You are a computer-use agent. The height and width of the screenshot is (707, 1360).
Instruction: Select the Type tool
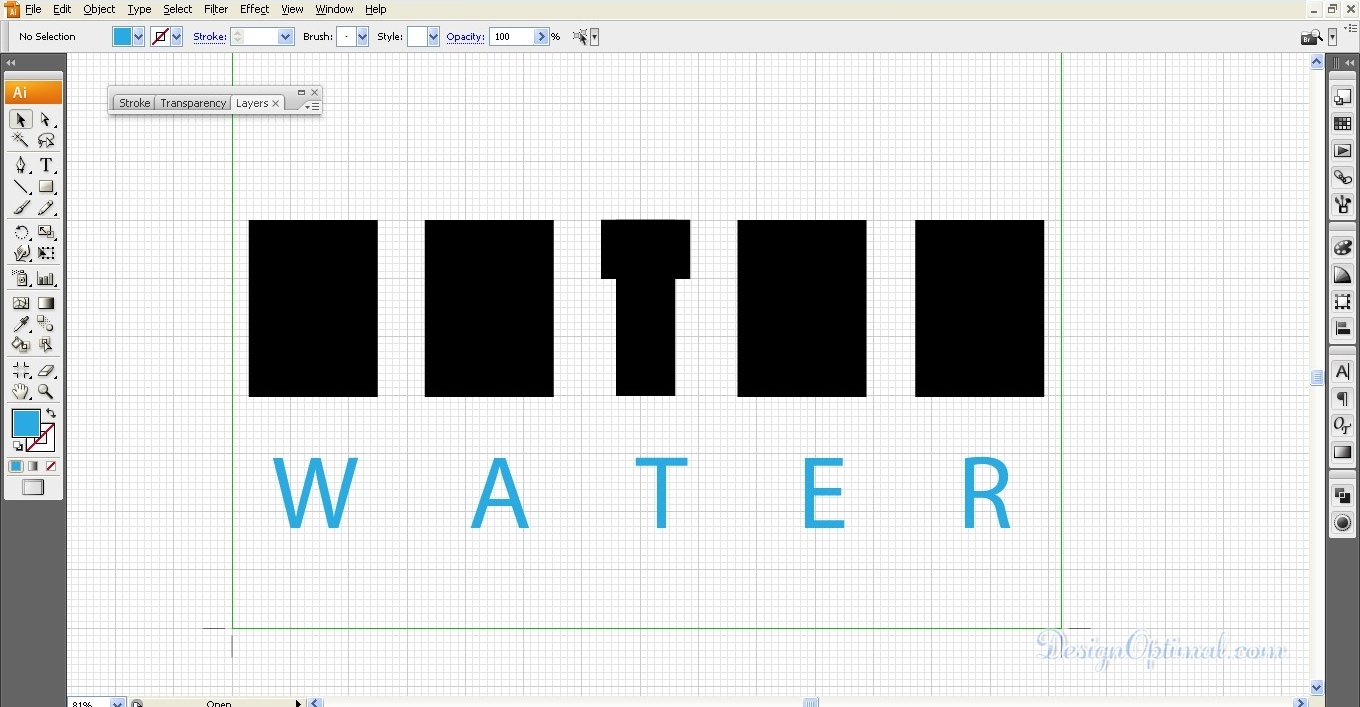click(x=46, y=166)
